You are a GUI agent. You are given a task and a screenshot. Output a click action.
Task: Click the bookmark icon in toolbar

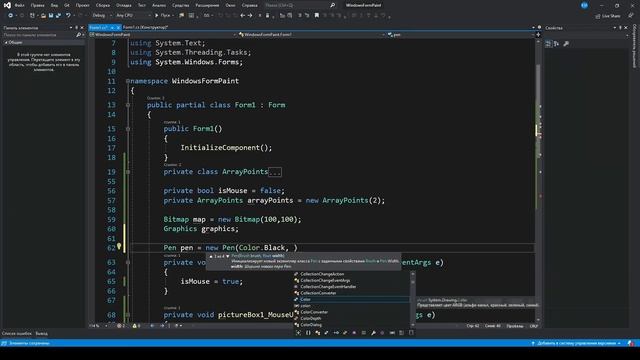click(316, 16)
